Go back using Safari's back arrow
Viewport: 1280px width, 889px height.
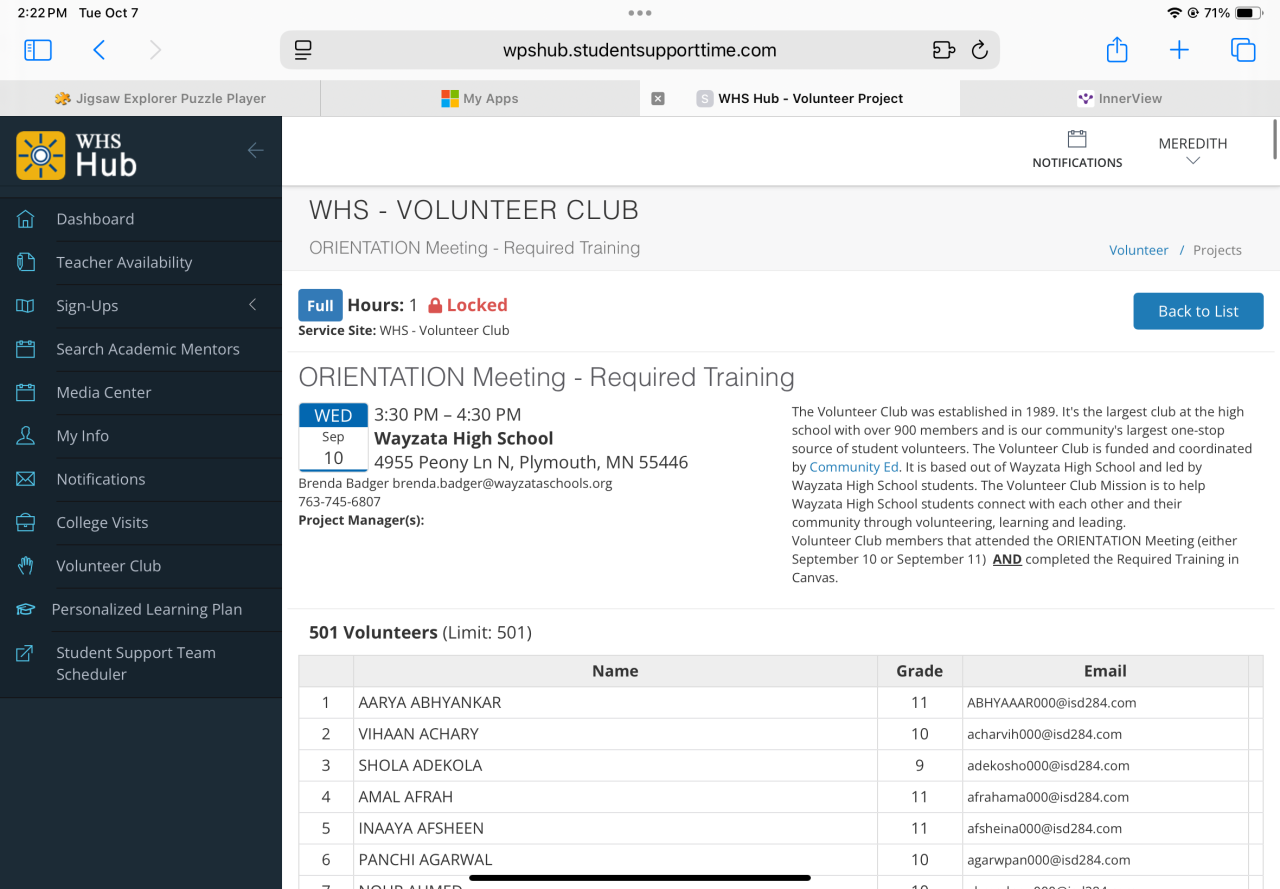click(99, 50)
